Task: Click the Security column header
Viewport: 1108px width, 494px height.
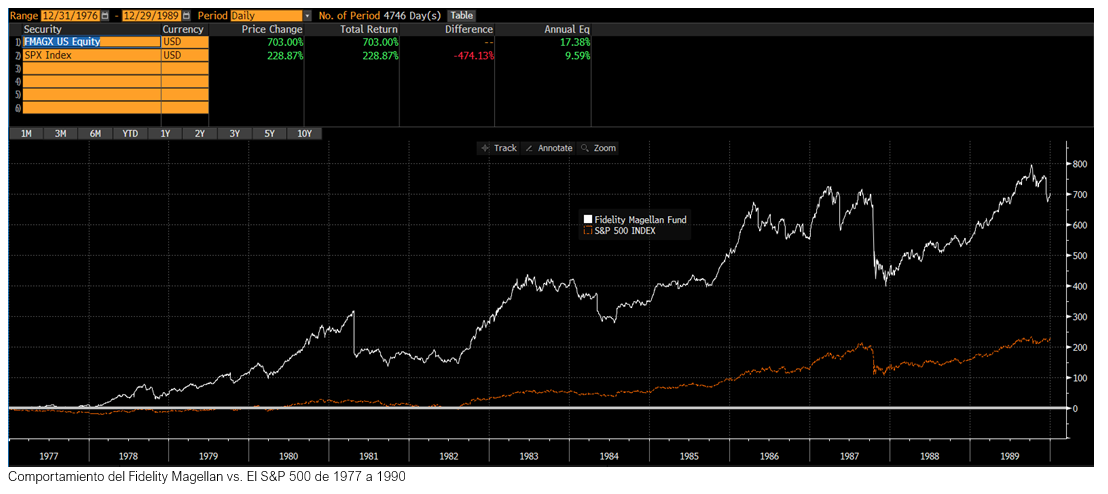Action: 42,29
